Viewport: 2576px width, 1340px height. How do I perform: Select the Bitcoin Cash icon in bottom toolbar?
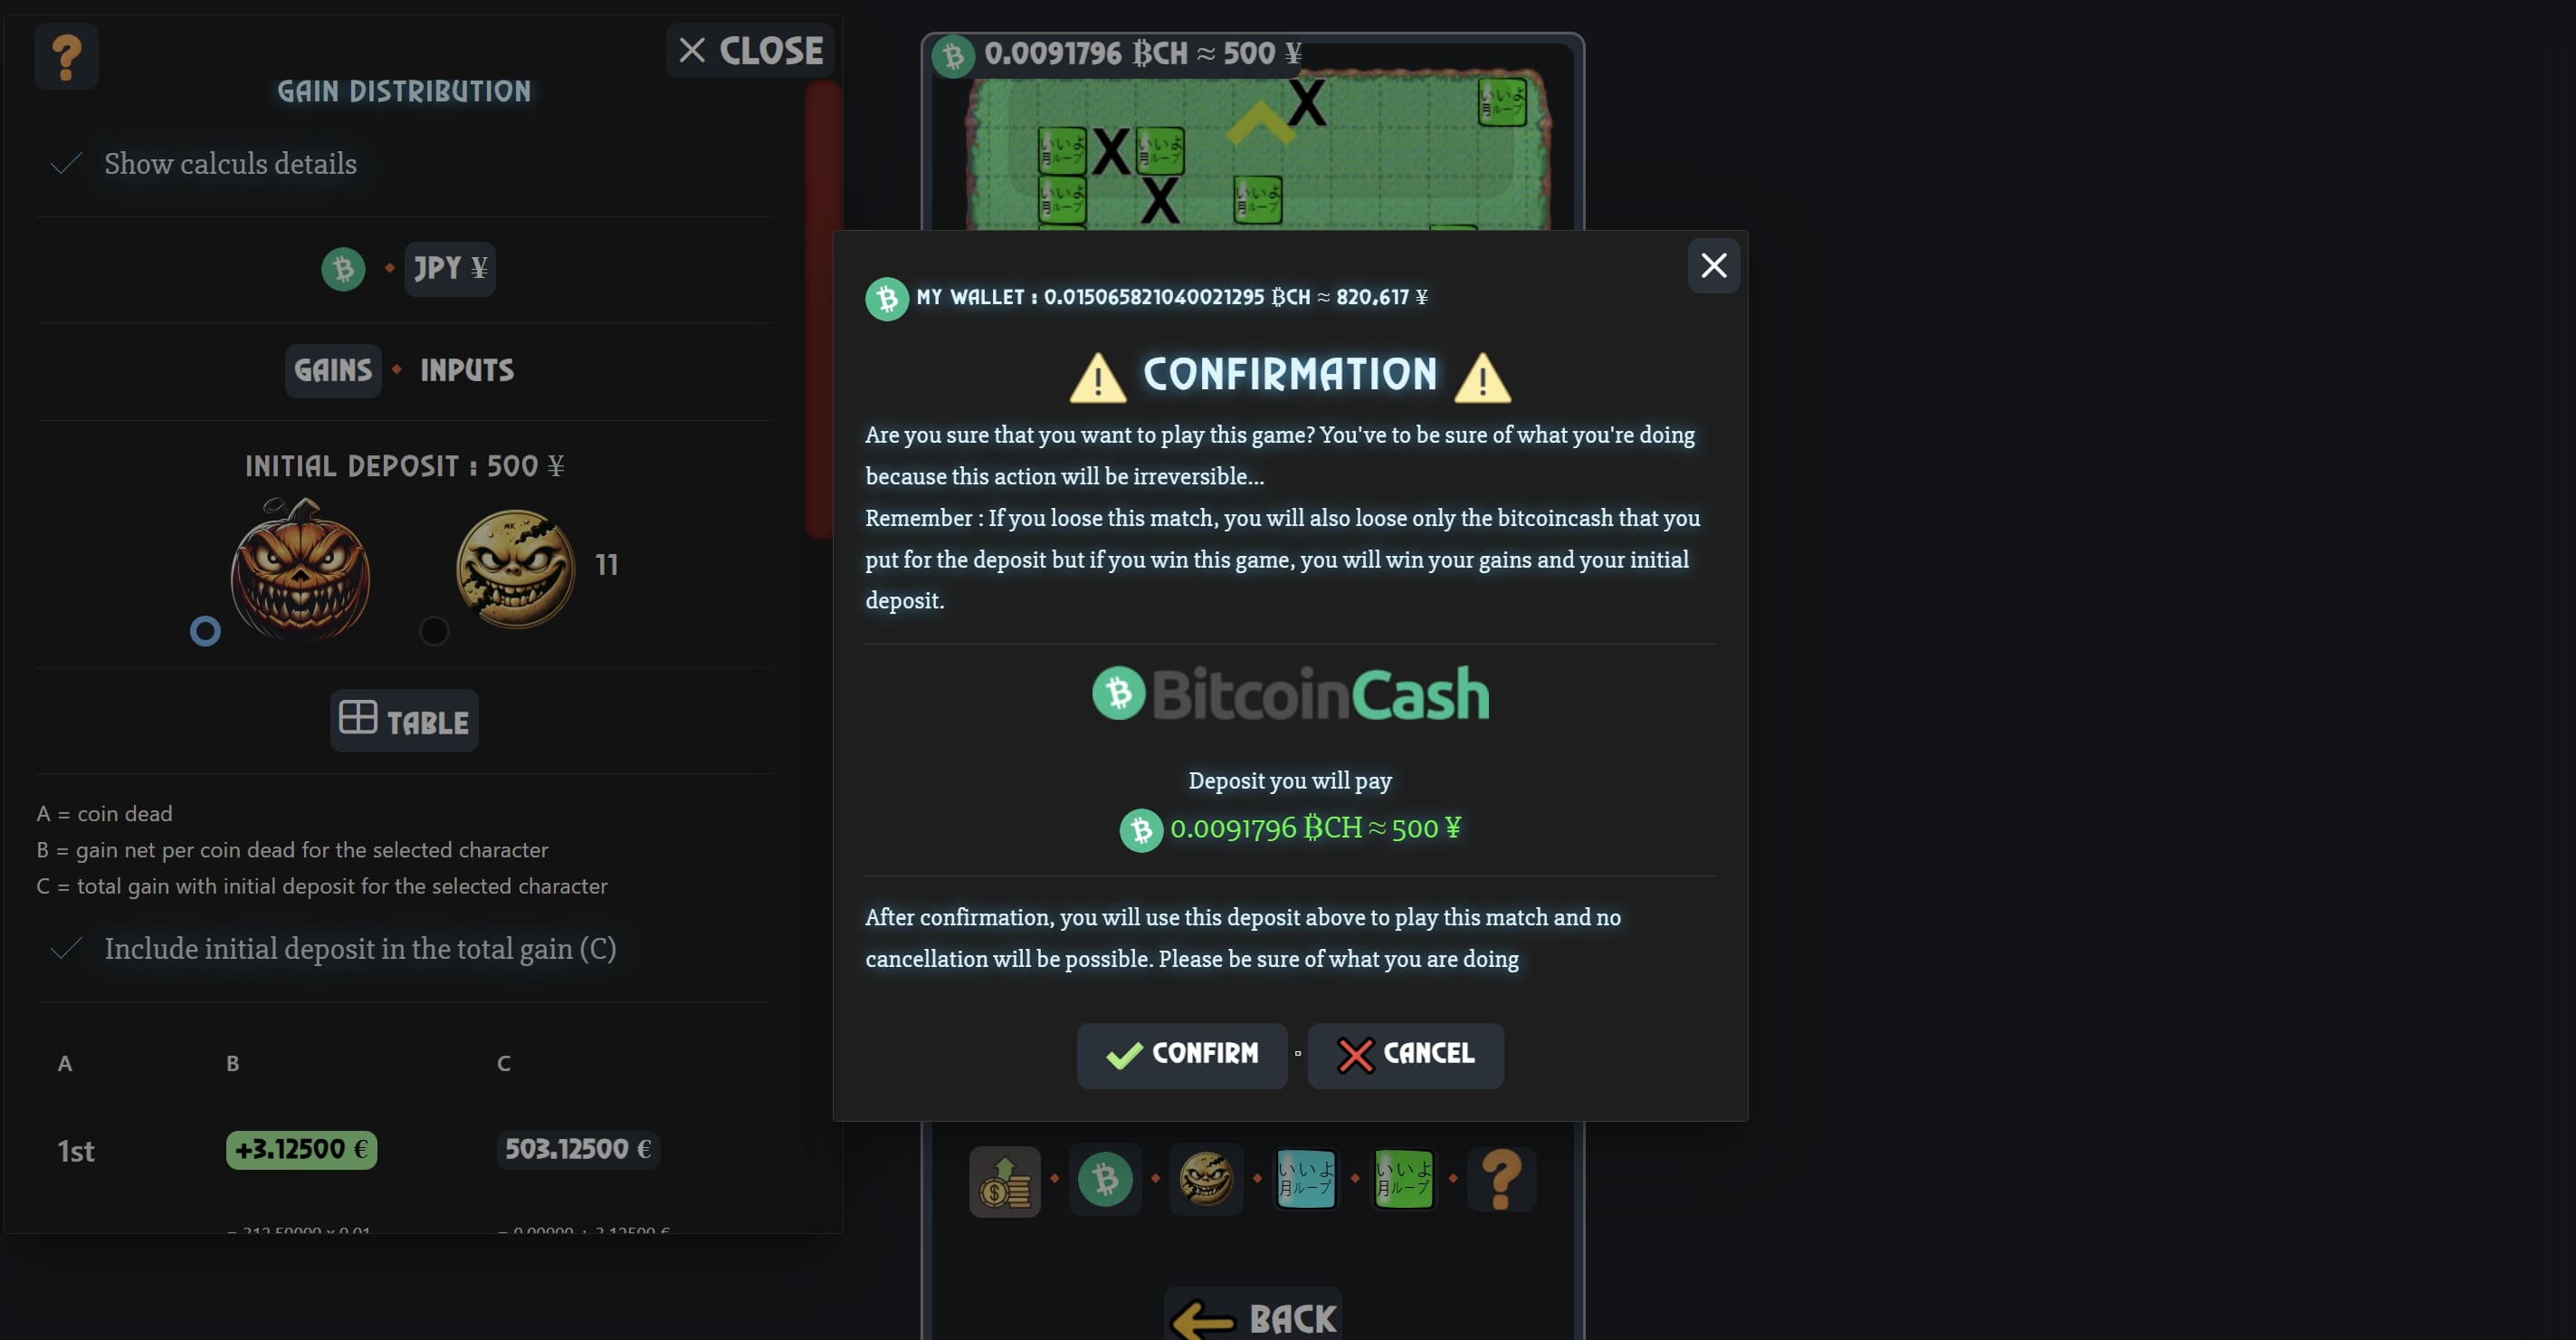(1105, 1180)
